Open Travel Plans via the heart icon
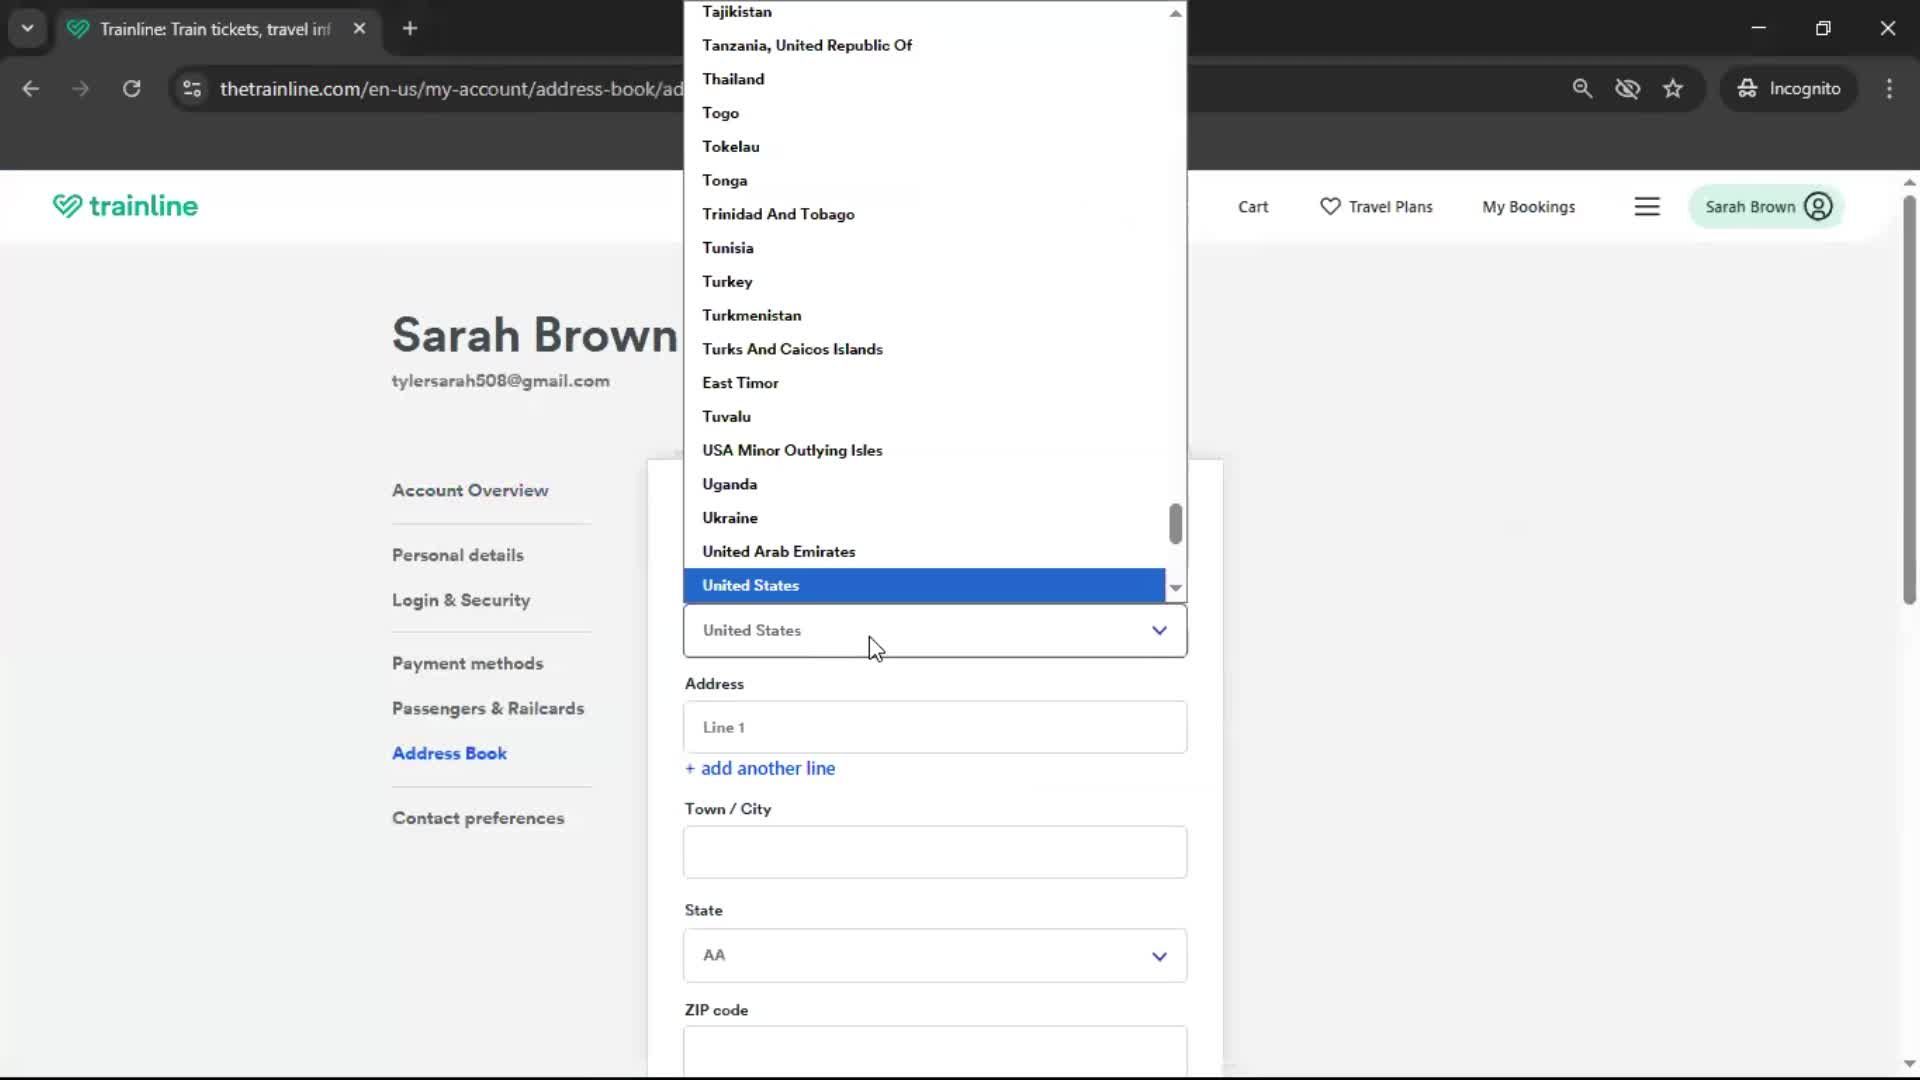This screenshot has width=1920, height=1080. (1330, 207)
